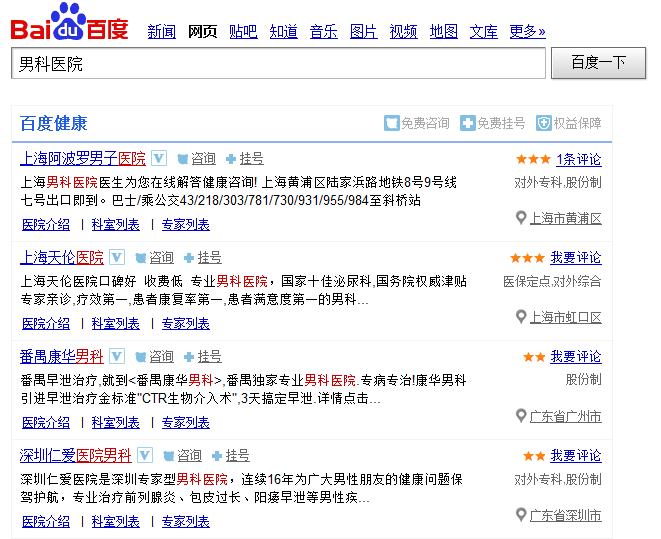Screen dimensions: 661x539
Task: Open the 上海阿波罗男子医院 result title
Action: click(83, 158)
